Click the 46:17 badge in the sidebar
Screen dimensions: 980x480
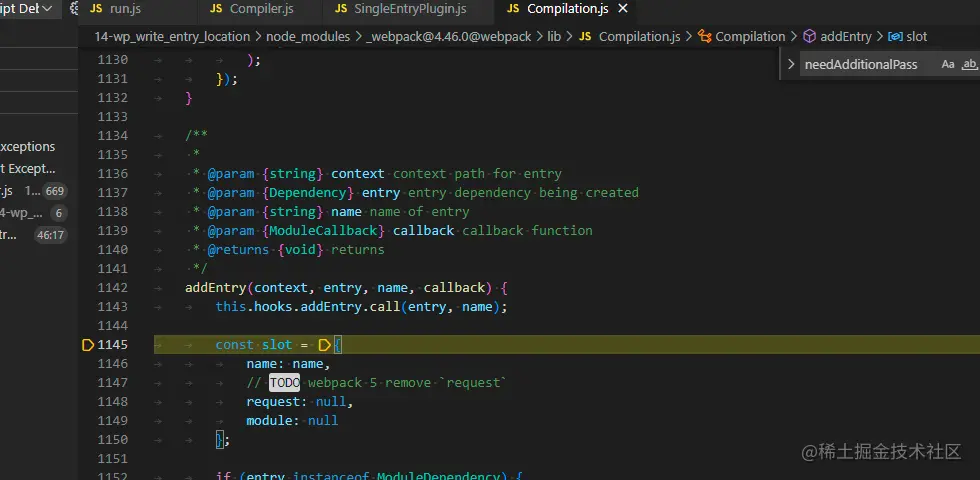pyautogui.click(x=51, y=235)
